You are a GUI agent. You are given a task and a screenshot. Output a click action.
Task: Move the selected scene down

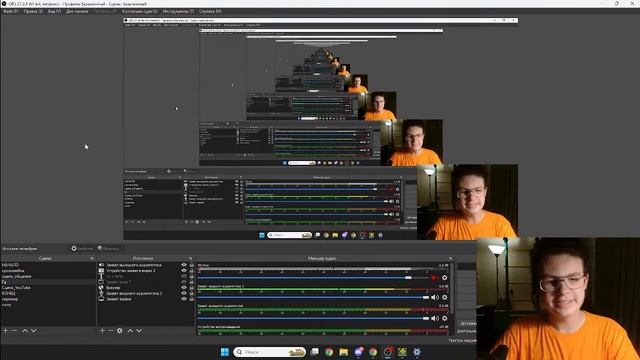tap(34, 331)
